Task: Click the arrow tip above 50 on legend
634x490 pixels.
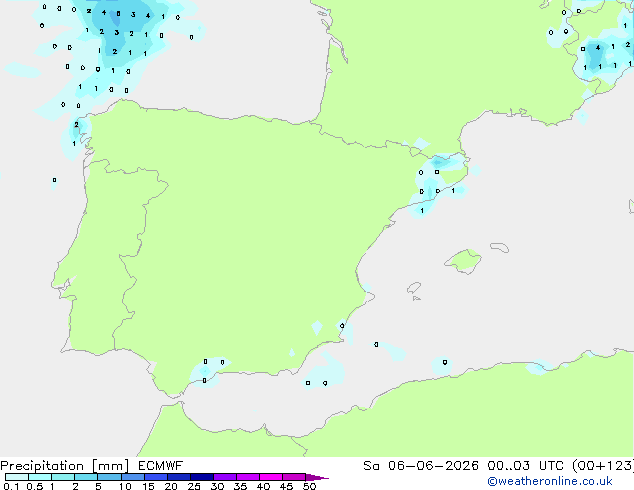Action: click(x=317, y=477)
